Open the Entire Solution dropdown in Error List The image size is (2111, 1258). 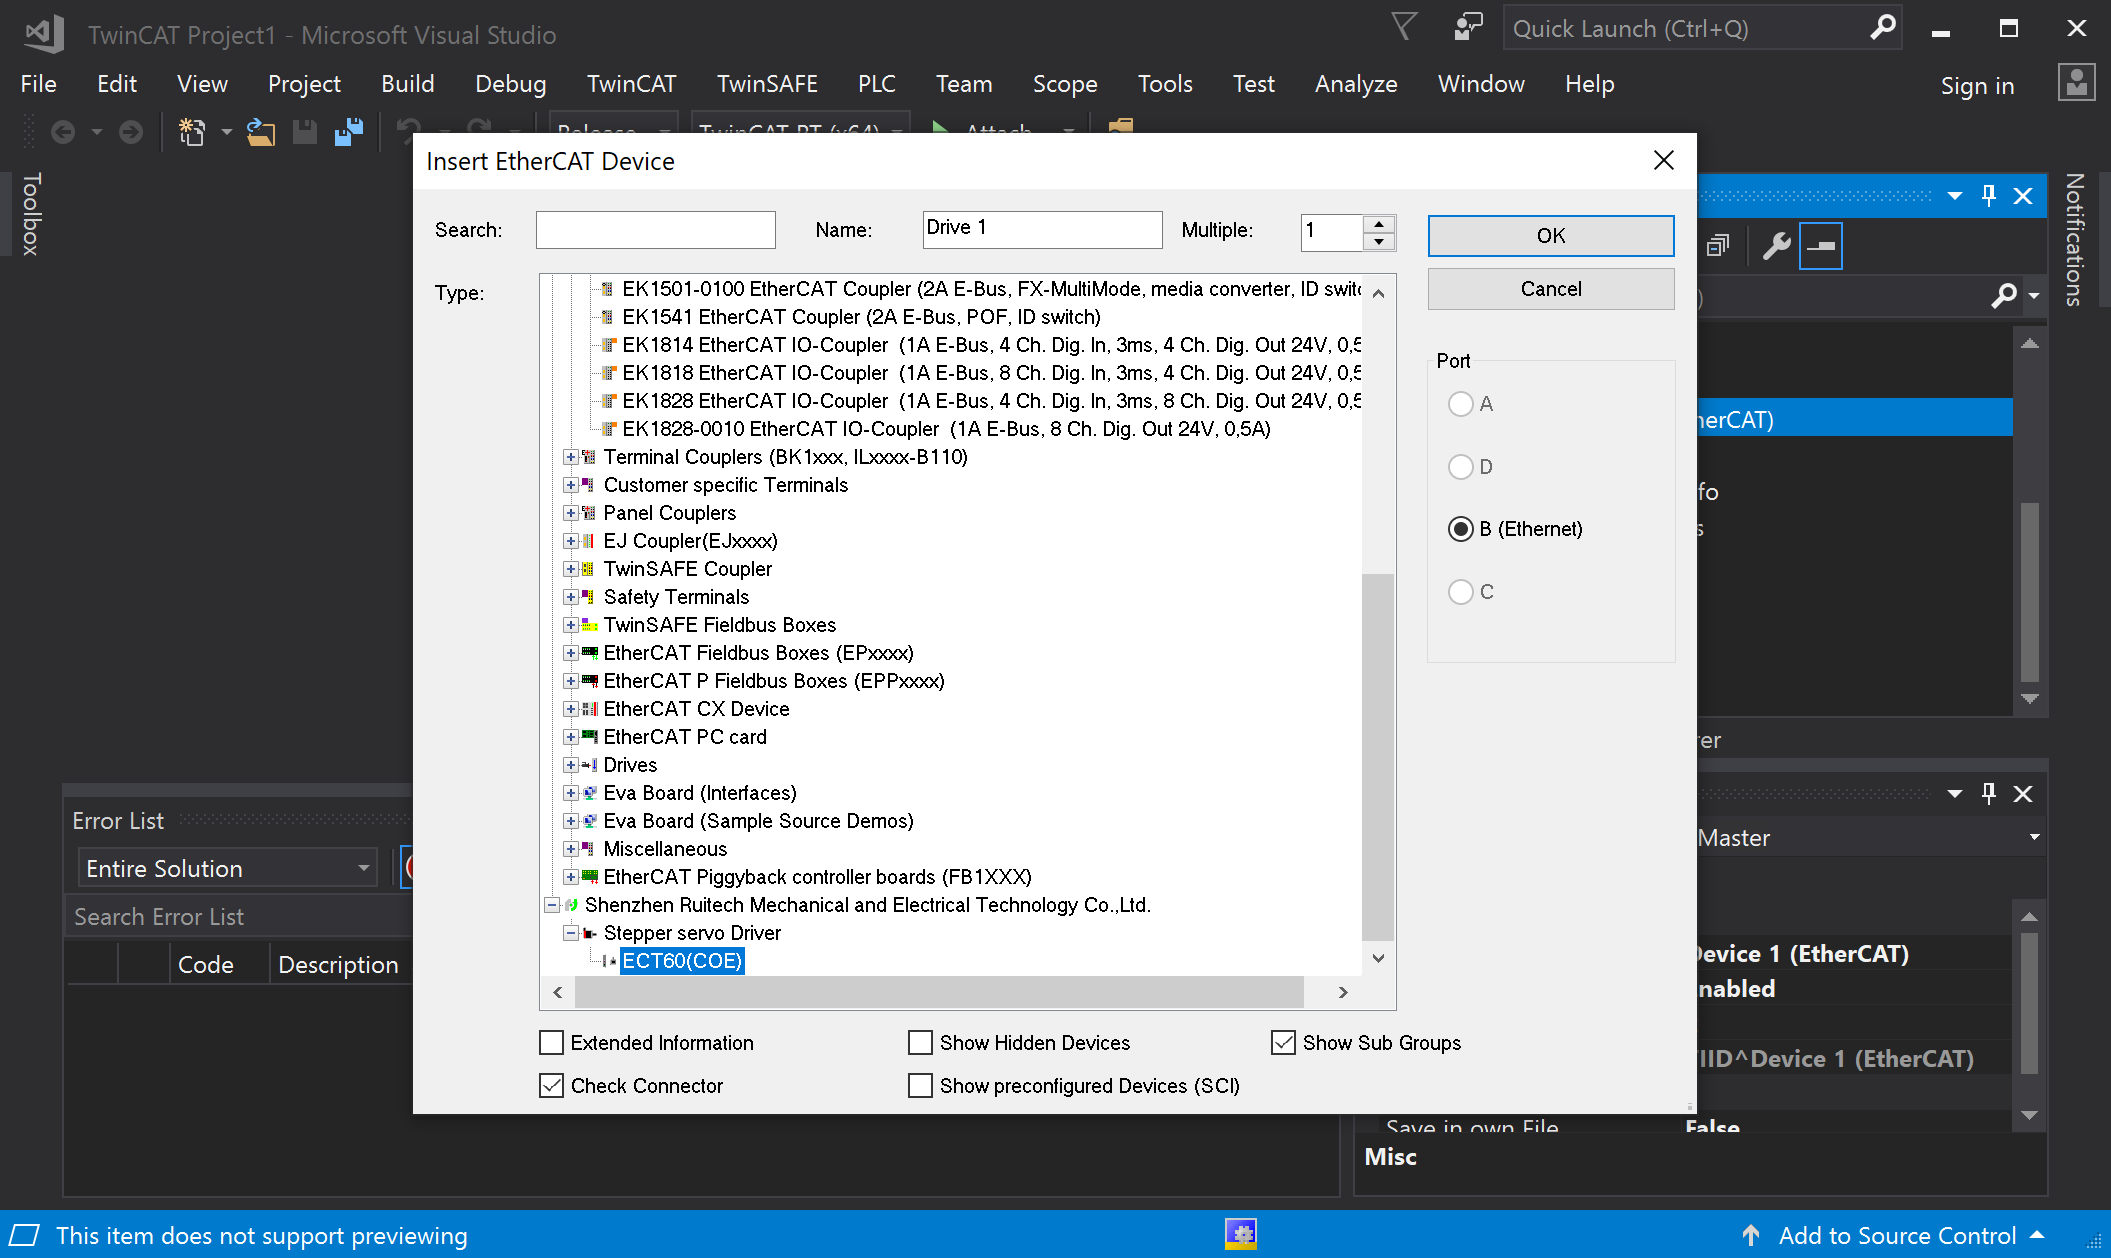click(x=227, y=868)
